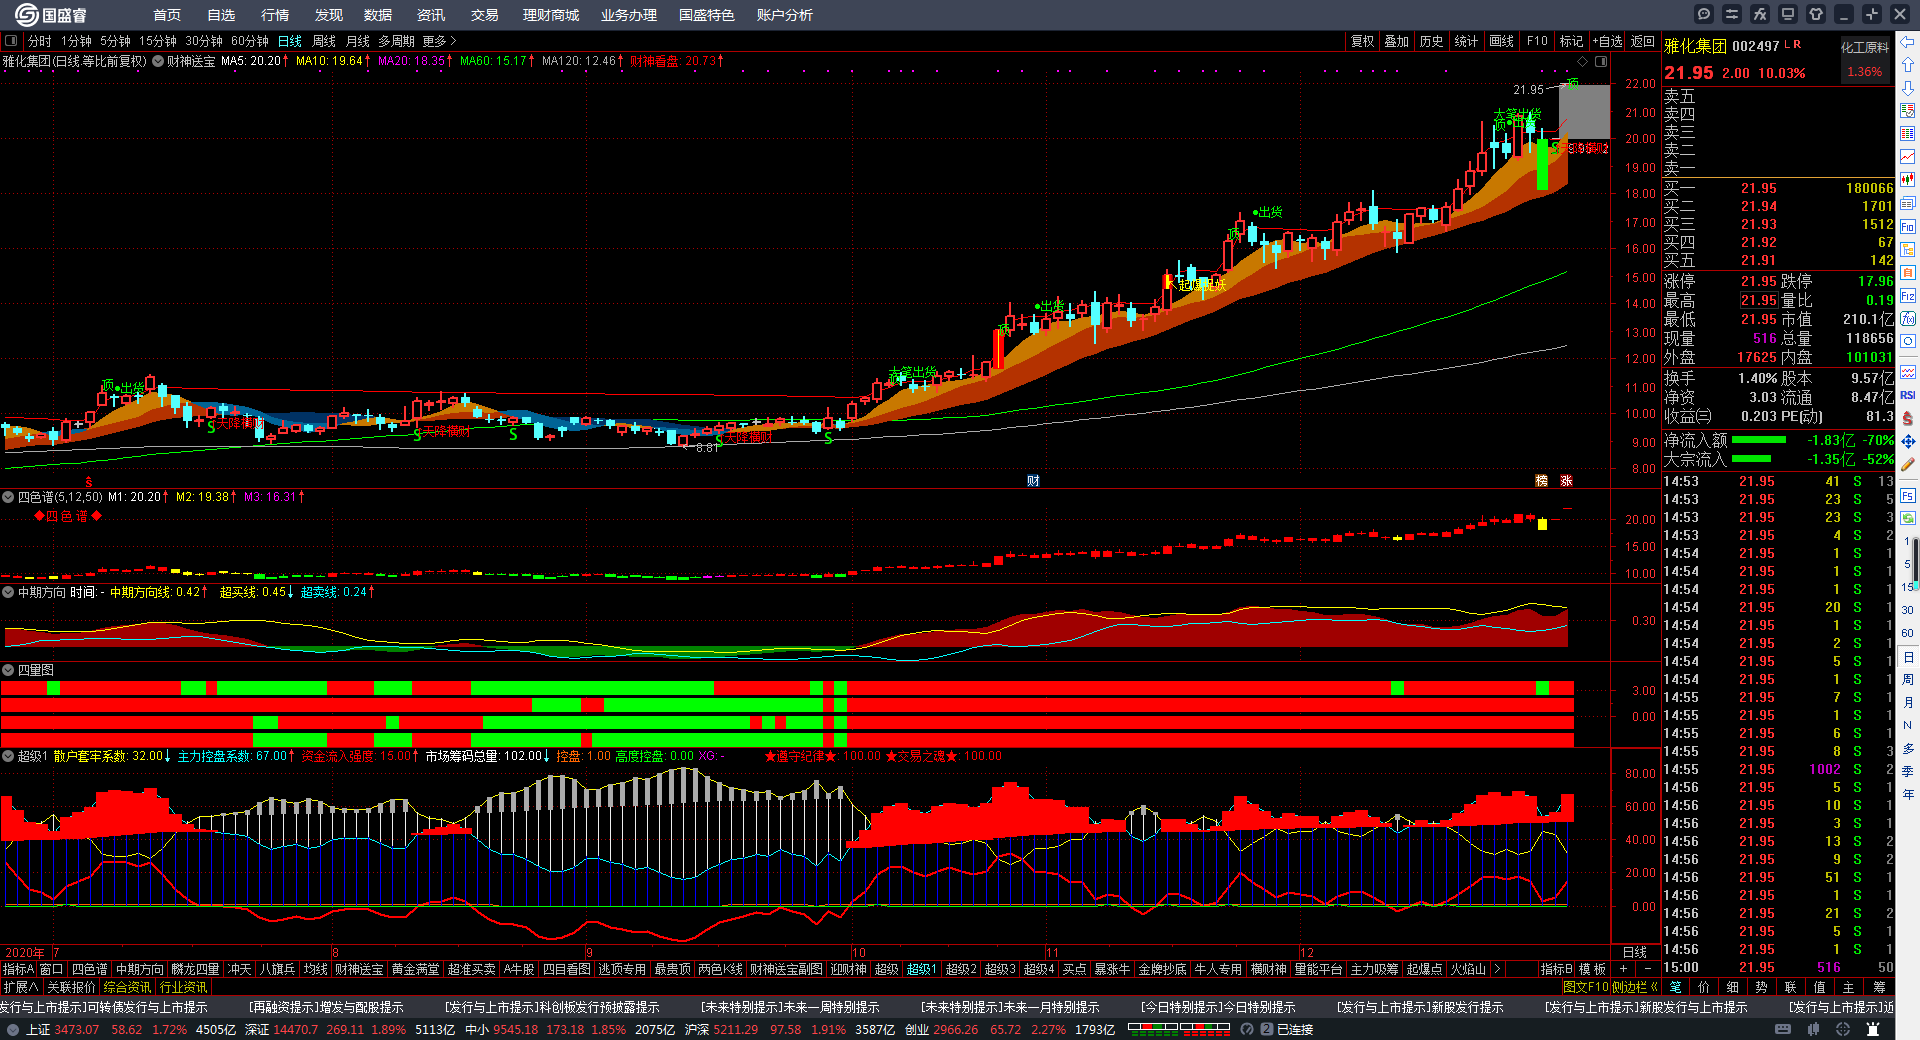This screenshot has height=1040, width=1920.
Task: Toggle the square panel icon at chart top right
Action: (1601, 62)
